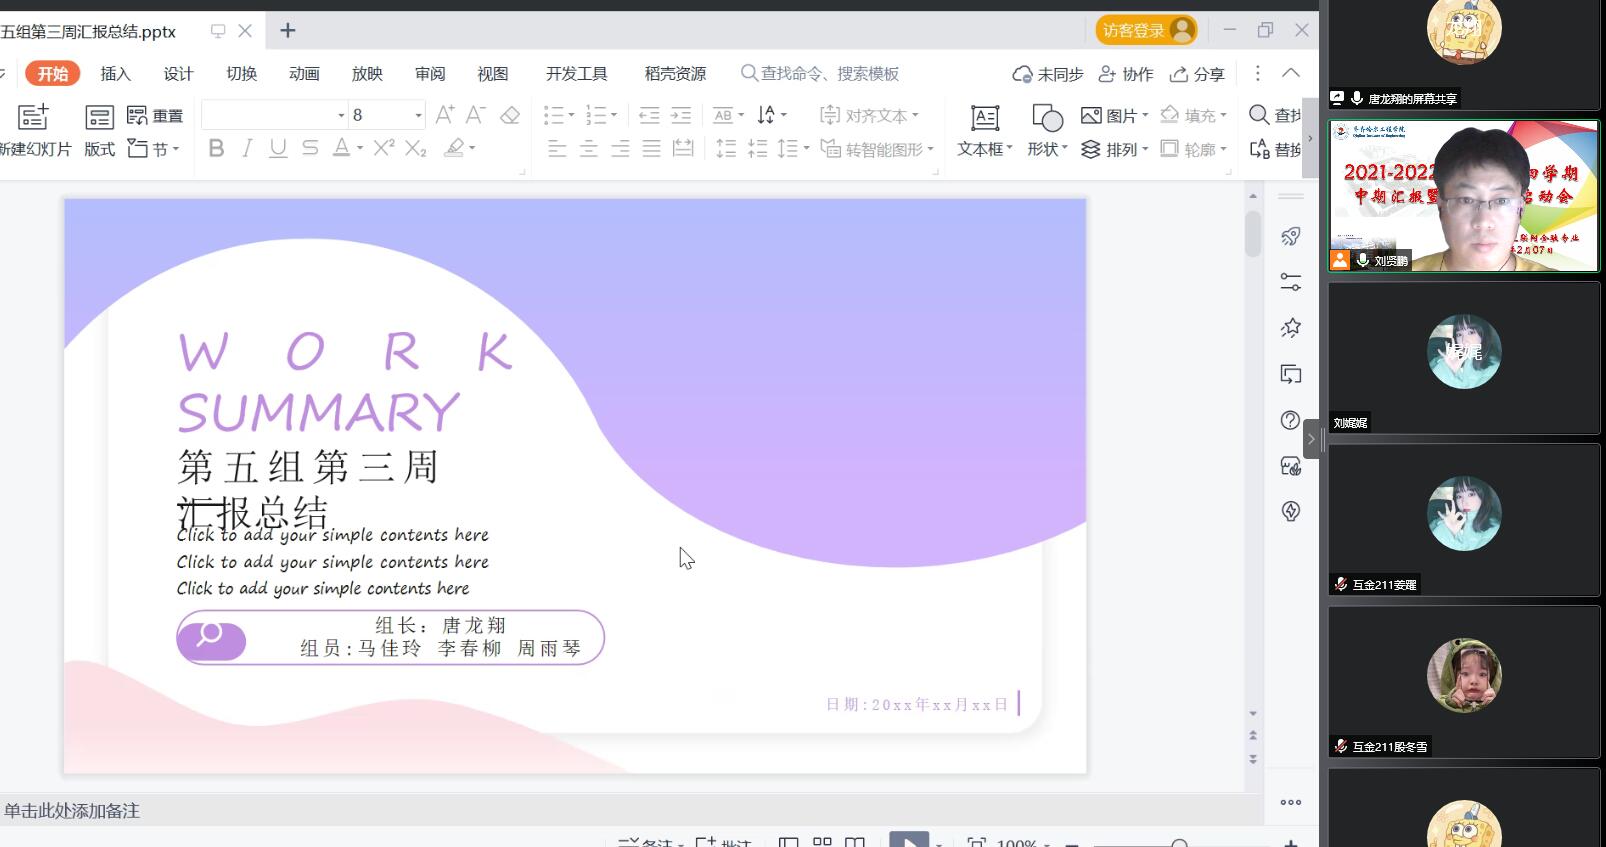Viewport: 1606px width, 847px height.
Task: Open the object properties sliders icon
Action: click(1291, 282)
